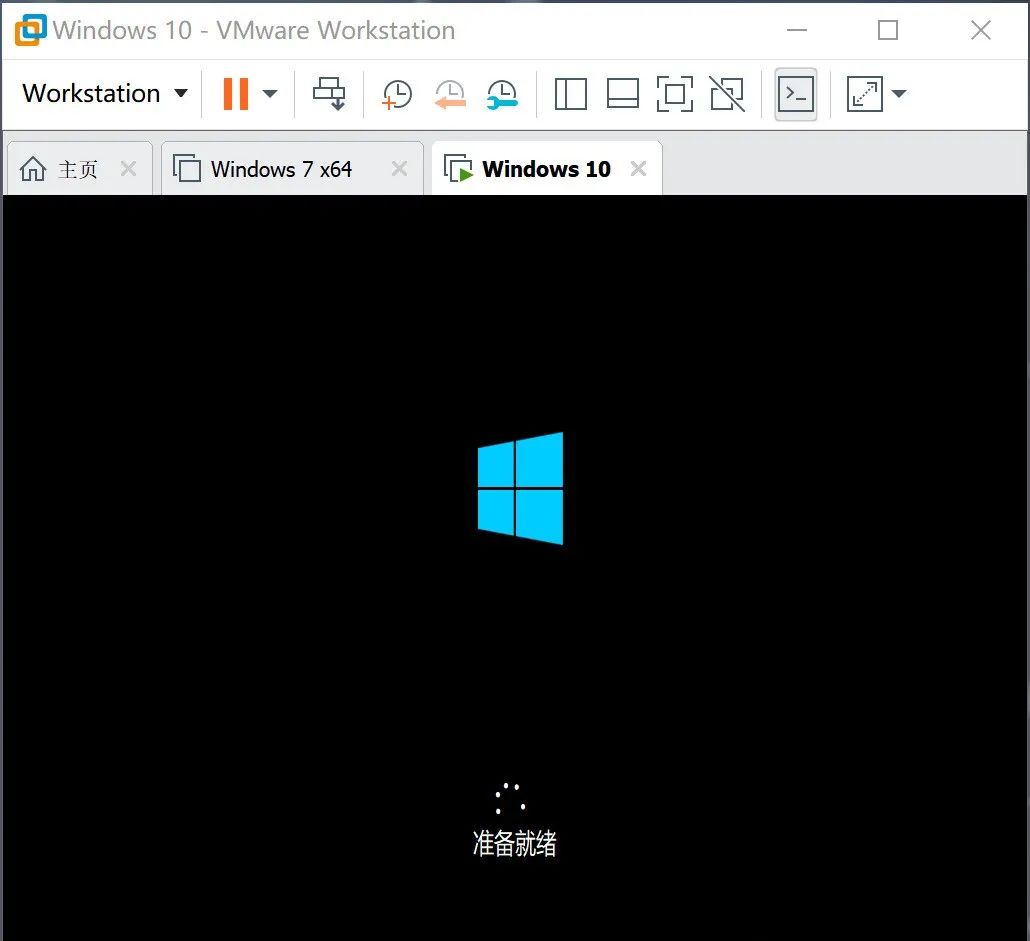Click inside the Windows 10 guest console

click(515, 560)
